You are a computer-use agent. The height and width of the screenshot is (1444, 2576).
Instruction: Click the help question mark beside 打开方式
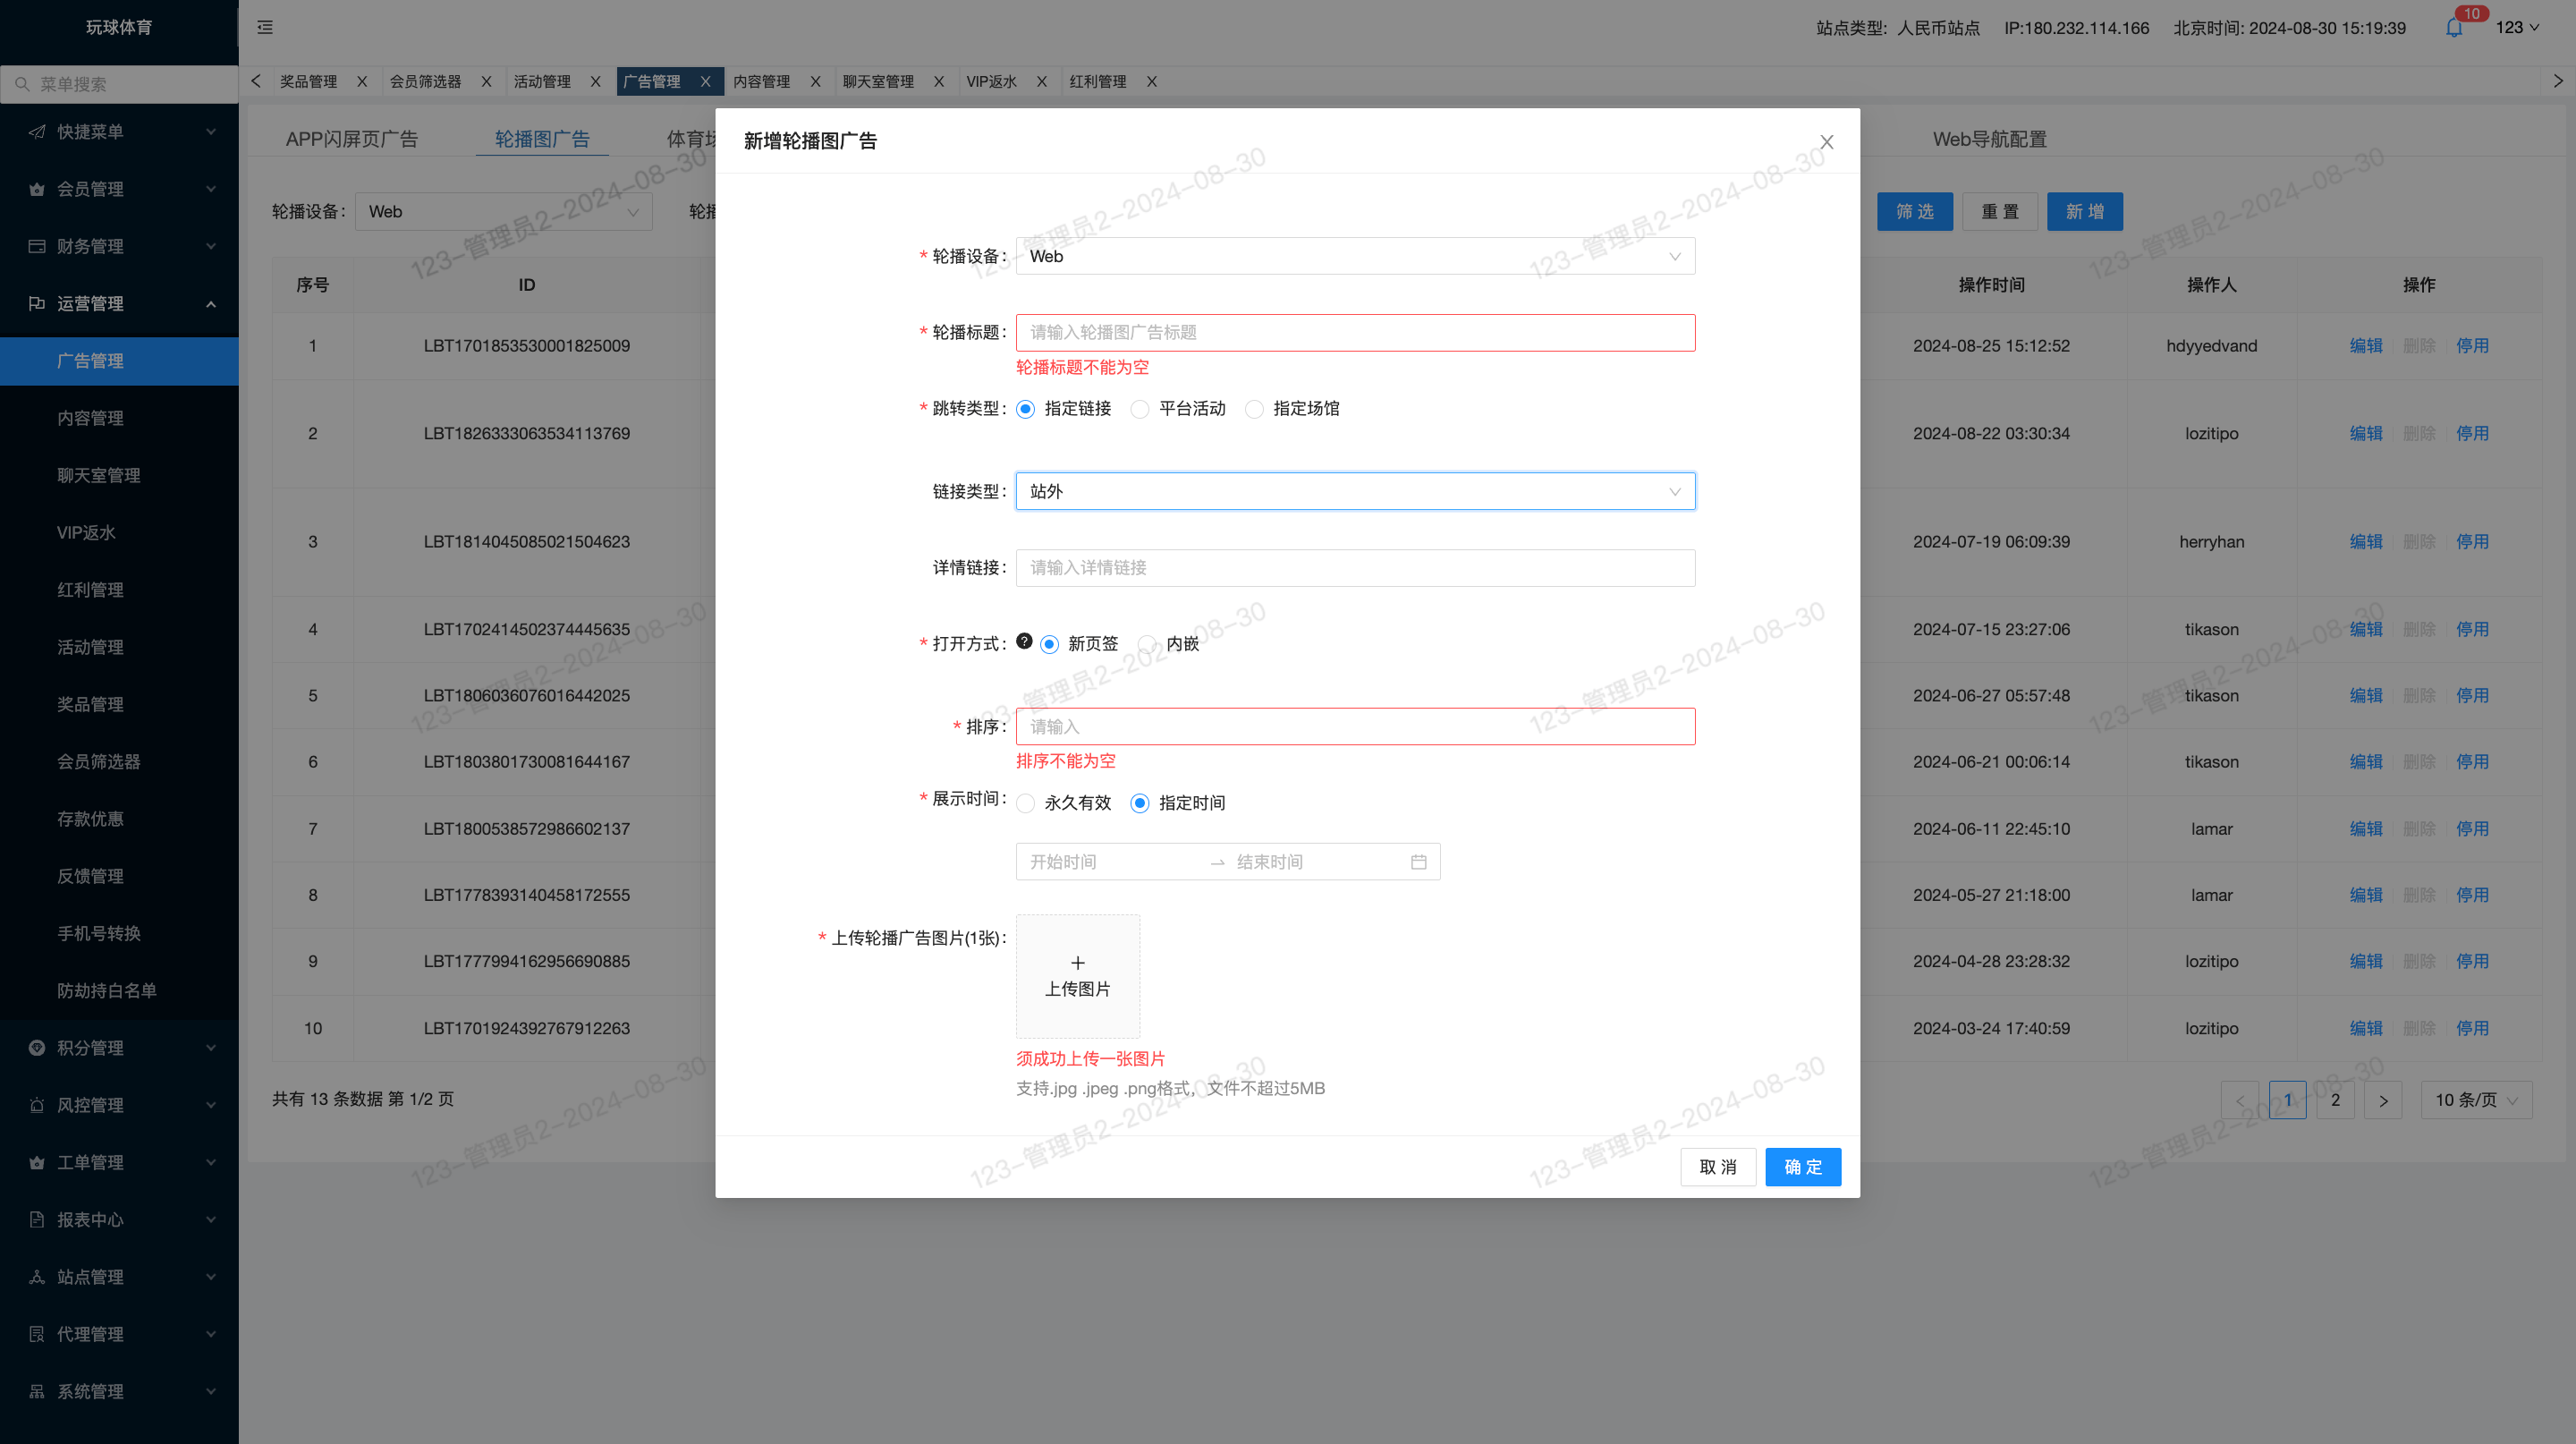[x=1024, y=641]
